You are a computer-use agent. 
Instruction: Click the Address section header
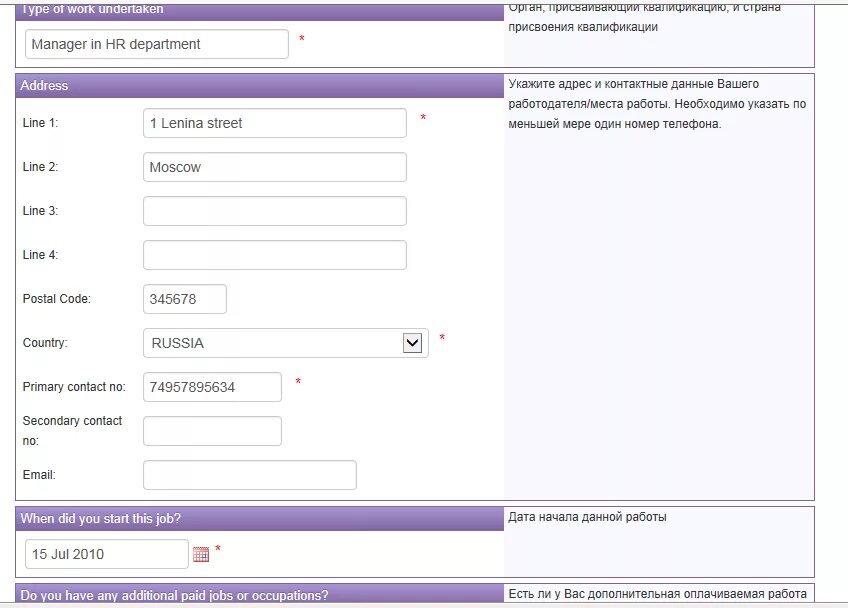(x=260, y=85)
